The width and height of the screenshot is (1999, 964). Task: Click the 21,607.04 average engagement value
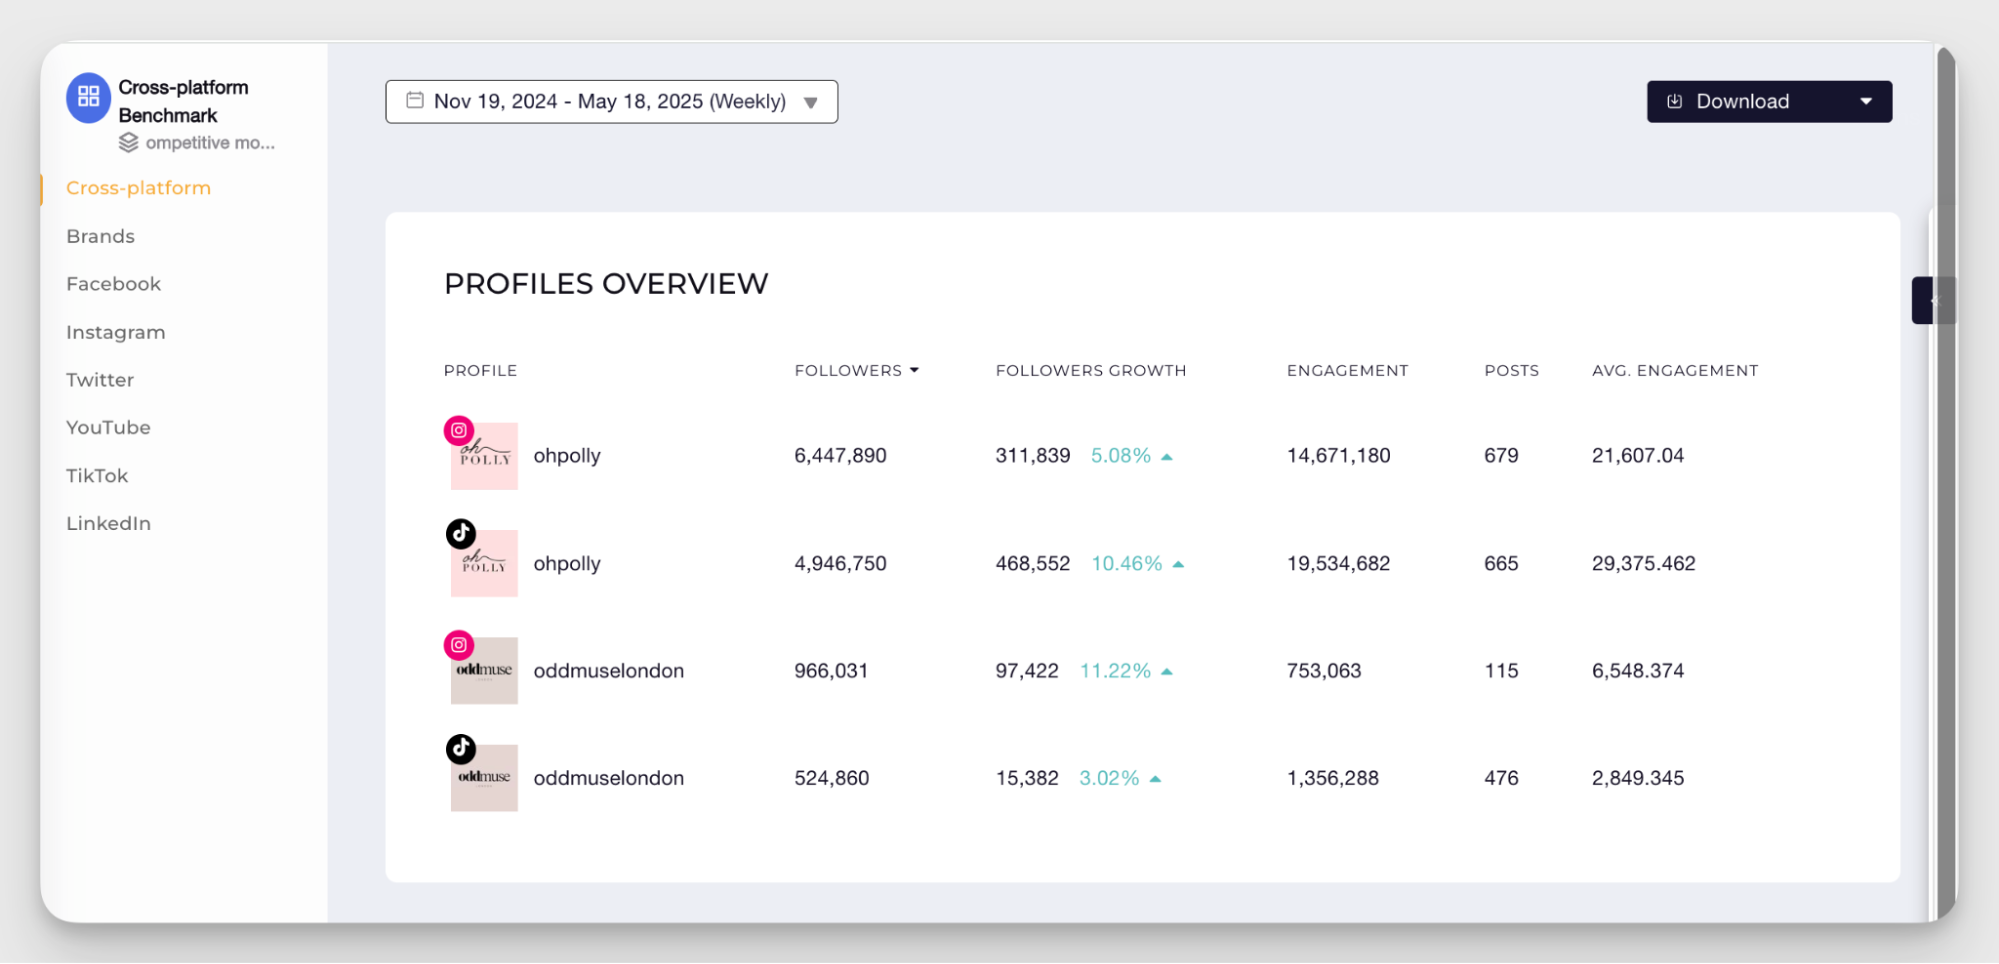[x=1638, y=456]
